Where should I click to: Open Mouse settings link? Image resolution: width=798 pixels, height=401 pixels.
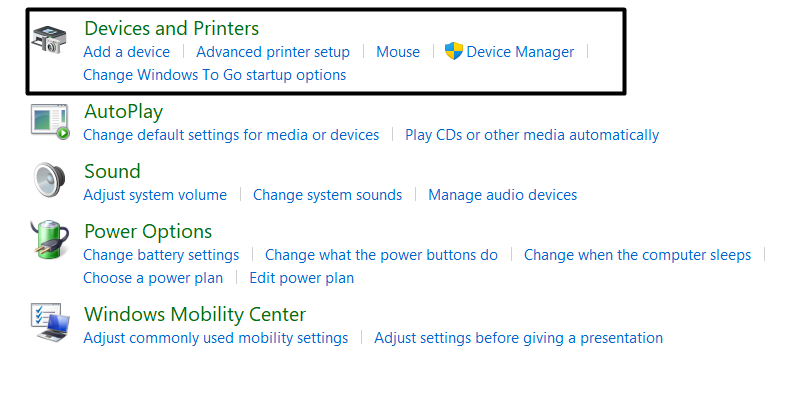pos(398,51)
